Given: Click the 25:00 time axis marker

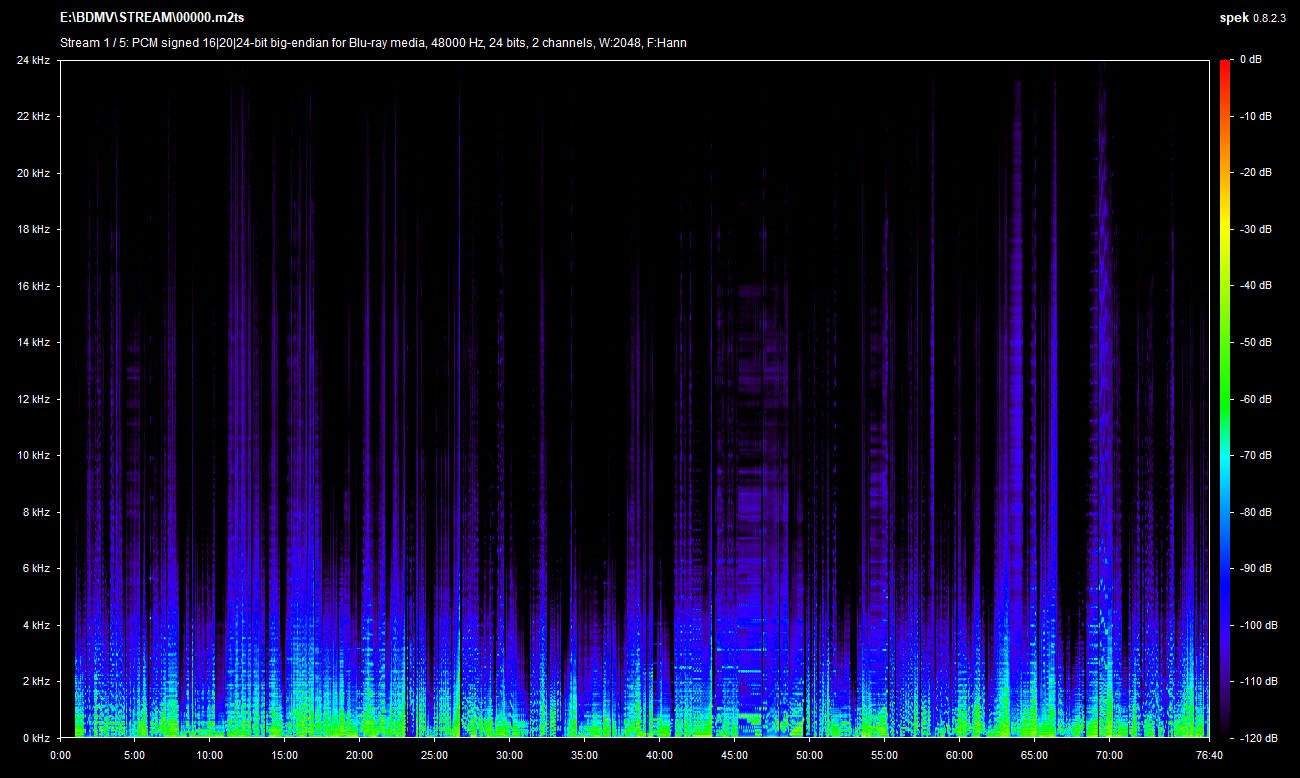Looking at the screenshot, I should [434, 755].
